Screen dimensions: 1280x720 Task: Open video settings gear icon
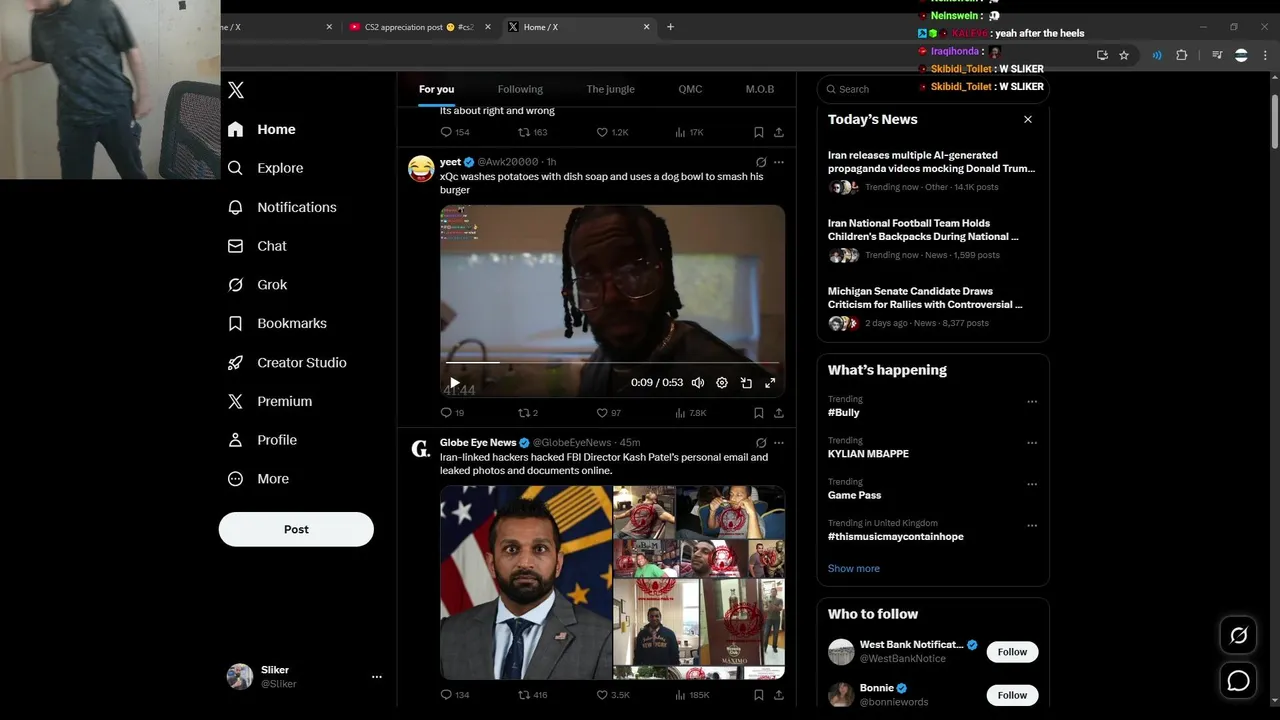coord(722,383)
